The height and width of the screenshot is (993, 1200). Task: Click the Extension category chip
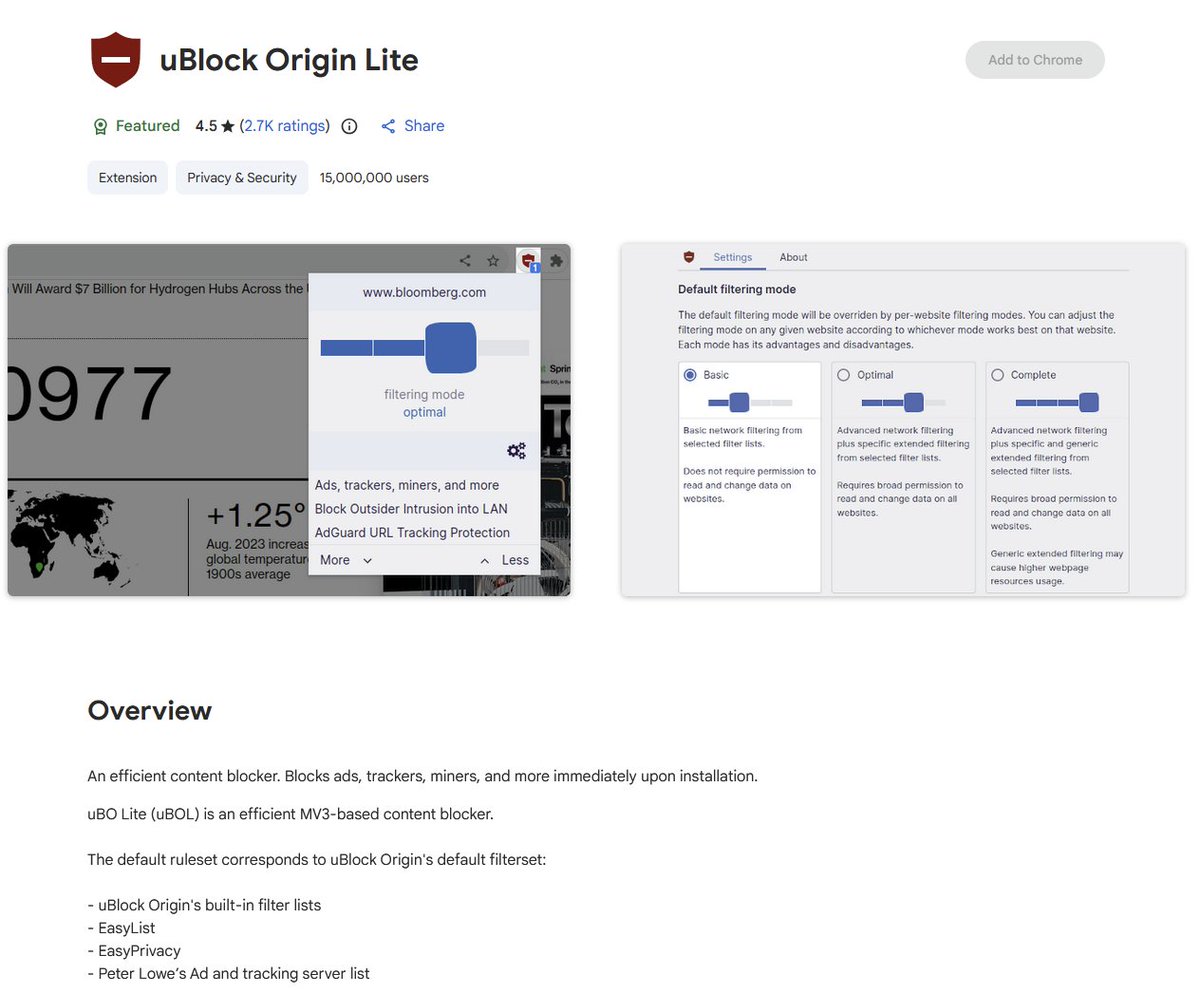(x=128, y=178)
